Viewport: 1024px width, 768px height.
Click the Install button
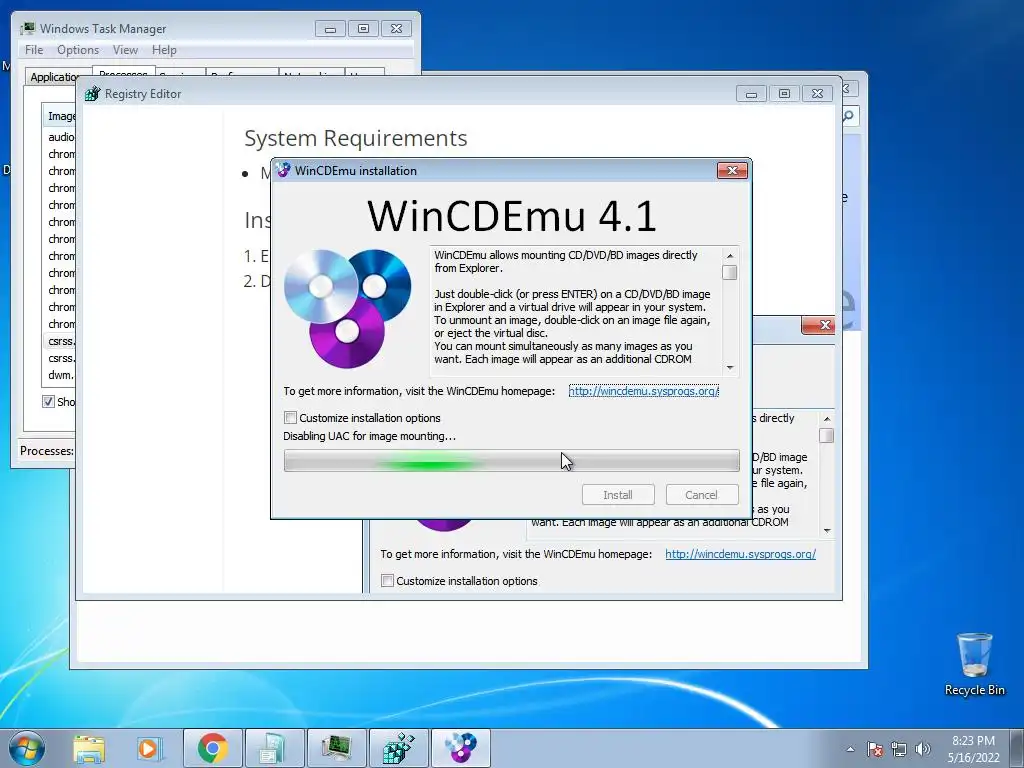coord(618,495)
